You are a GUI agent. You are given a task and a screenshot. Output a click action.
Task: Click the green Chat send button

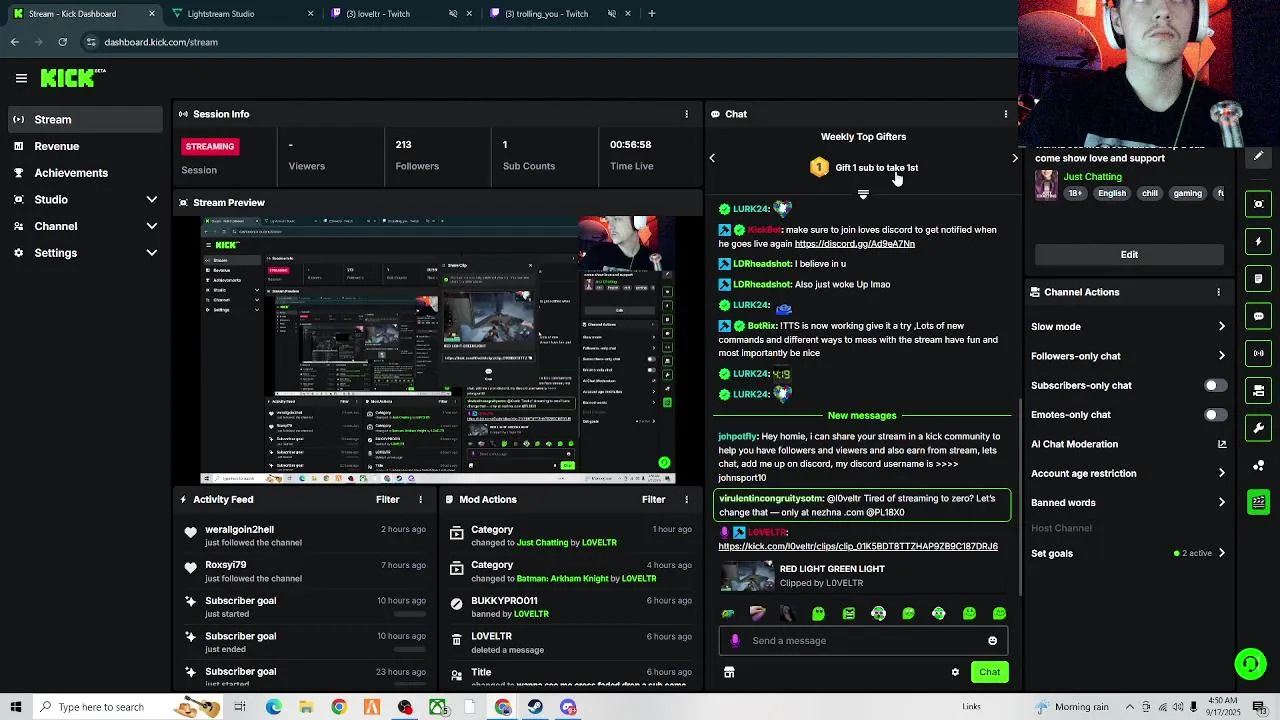pyautogui.click(x=989, y=672)
